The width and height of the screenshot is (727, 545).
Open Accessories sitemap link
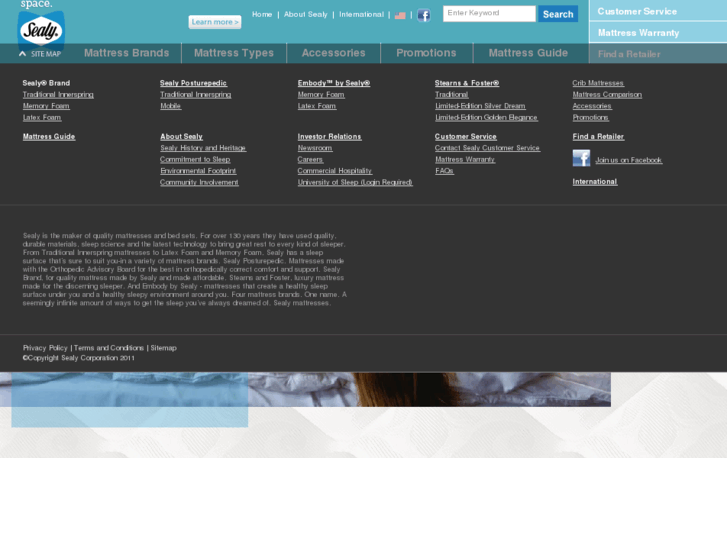tap(592, 106)
